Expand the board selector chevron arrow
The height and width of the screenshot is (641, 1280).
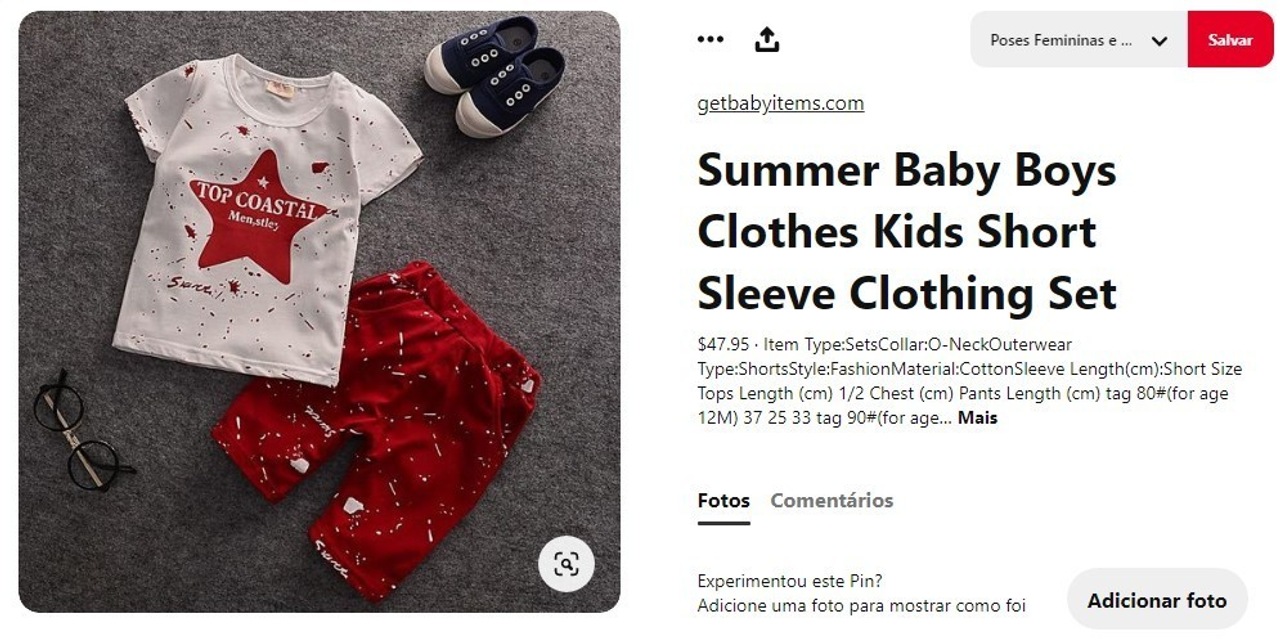pyautogui.click(x=1159, y=41)
